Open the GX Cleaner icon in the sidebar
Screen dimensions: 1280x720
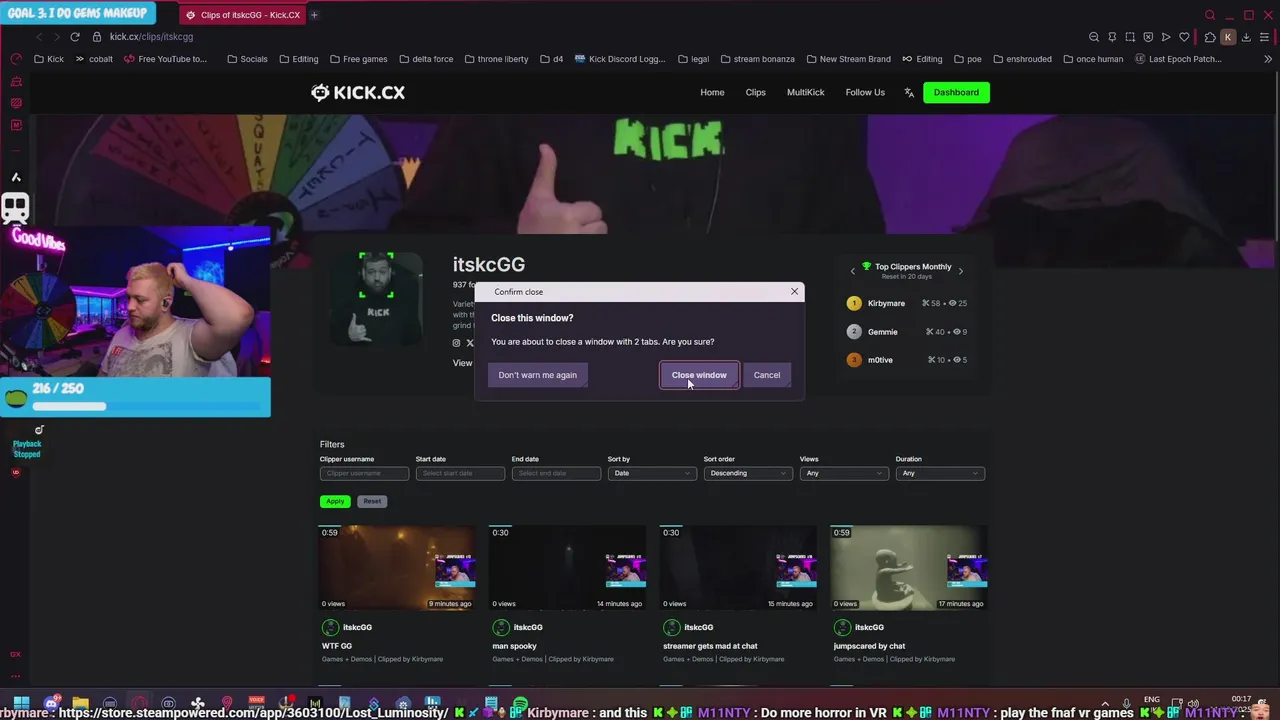[x=16, y=82]
